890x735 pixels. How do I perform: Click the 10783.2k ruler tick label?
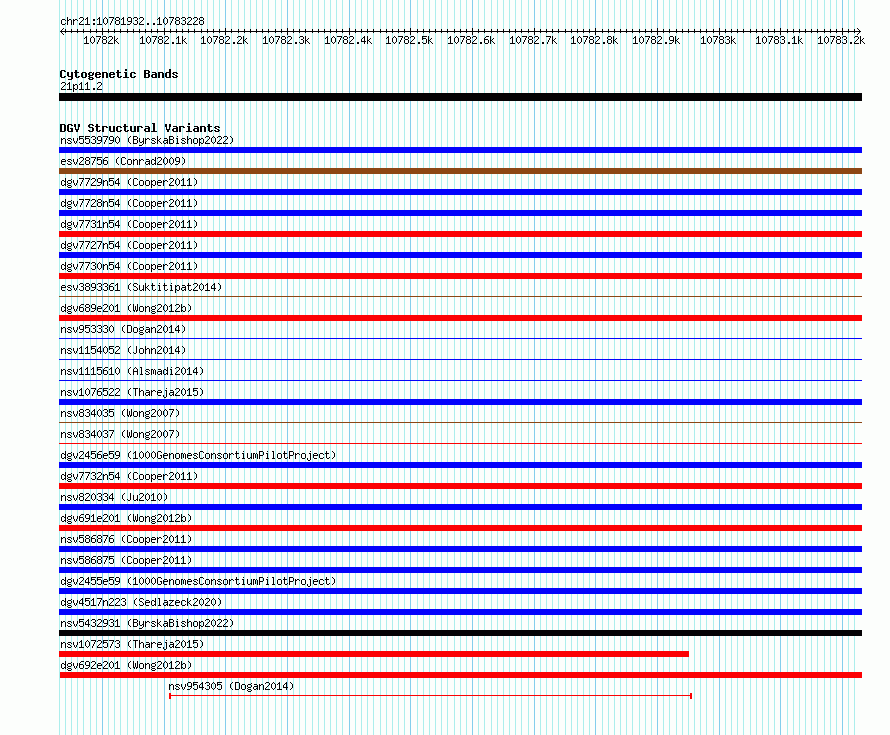click(x=841, y=40)
